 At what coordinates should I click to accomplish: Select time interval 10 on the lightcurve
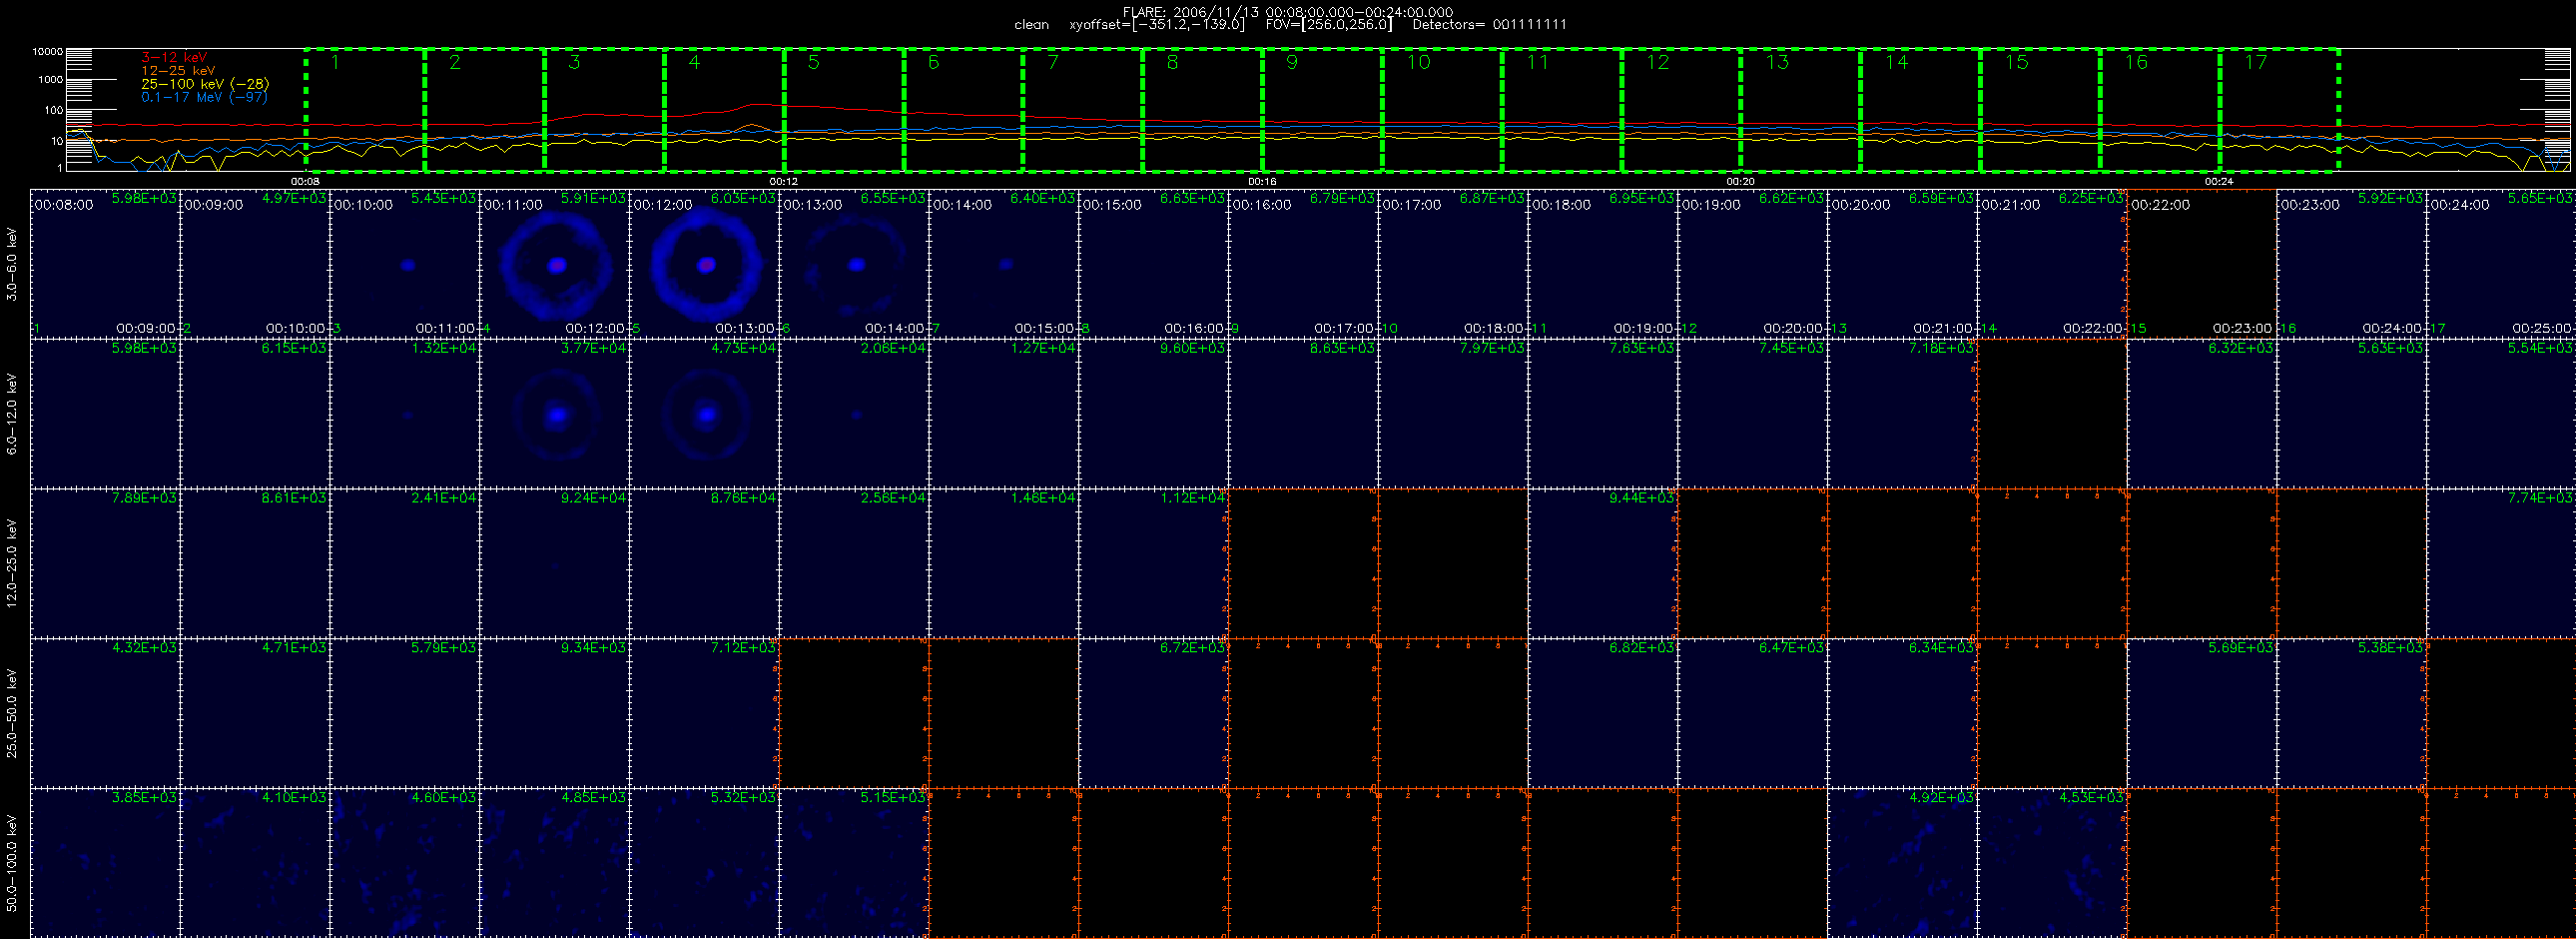coord(1442,109)
